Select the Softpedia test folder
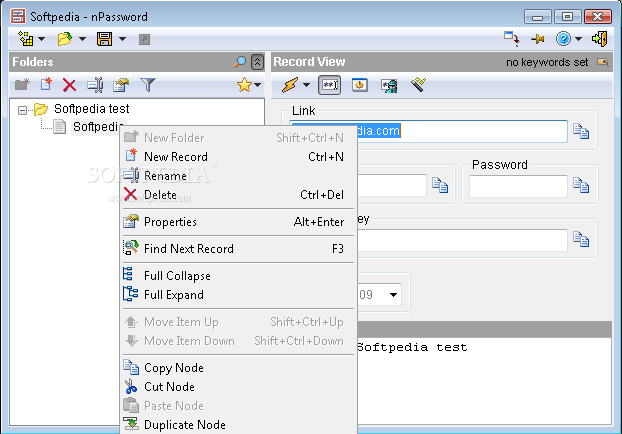Viewport: 622px width, 434px height. [x=92, y=109]
